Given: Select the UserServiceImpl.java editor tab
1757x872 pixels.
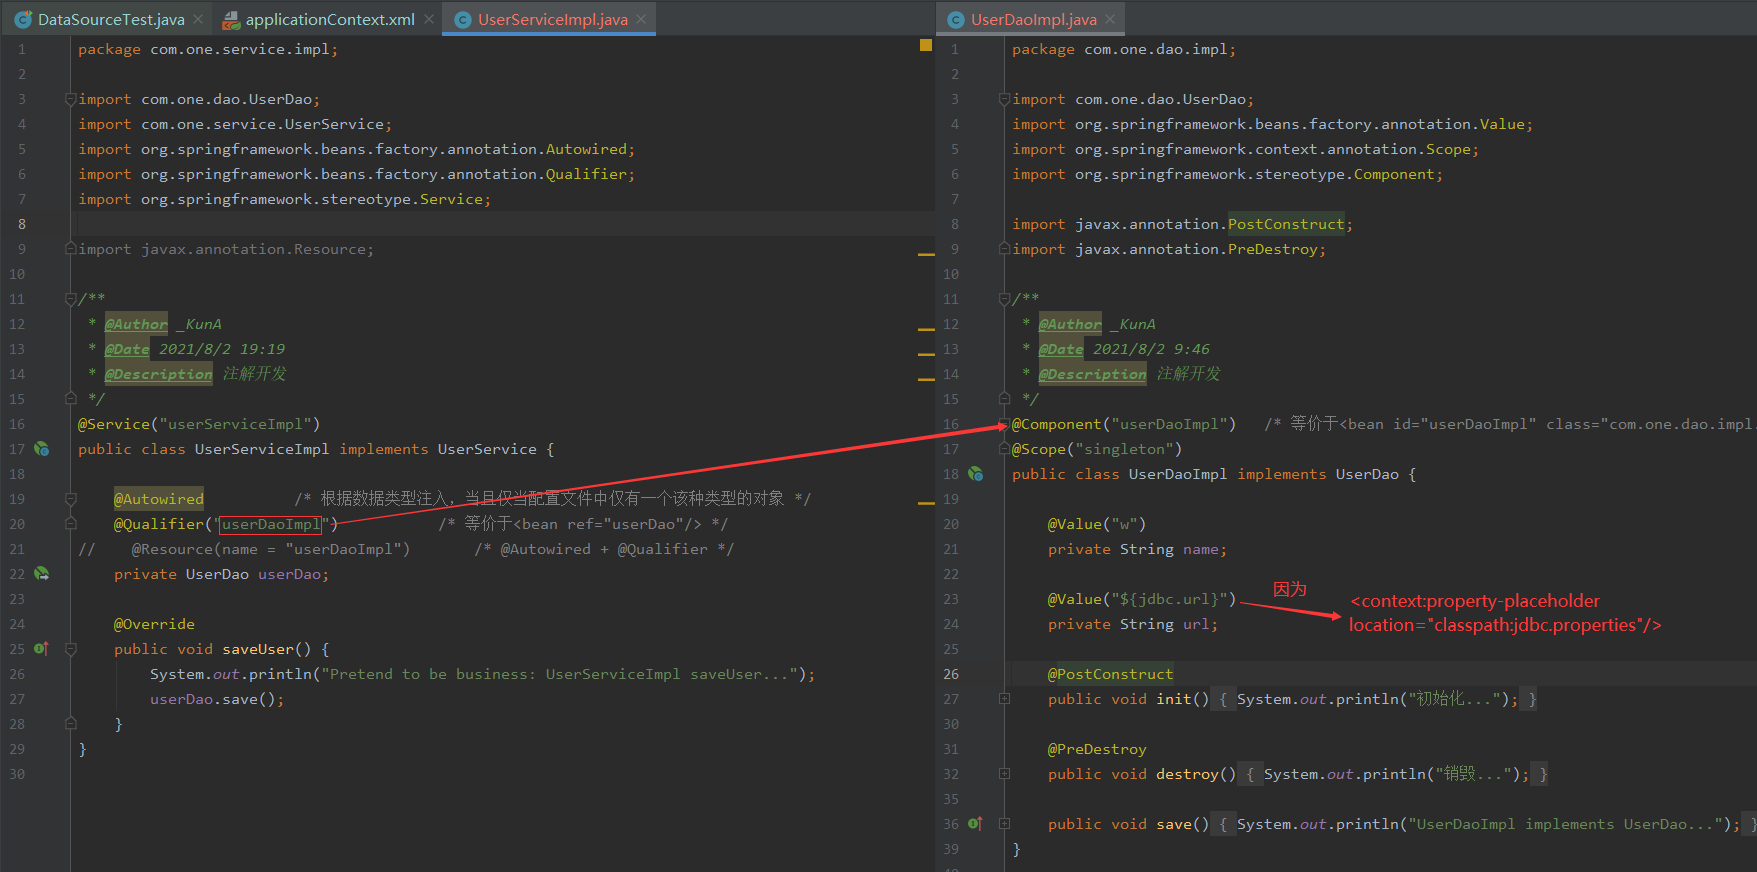Looking at the screenshot, I should (x=552, y=19).
